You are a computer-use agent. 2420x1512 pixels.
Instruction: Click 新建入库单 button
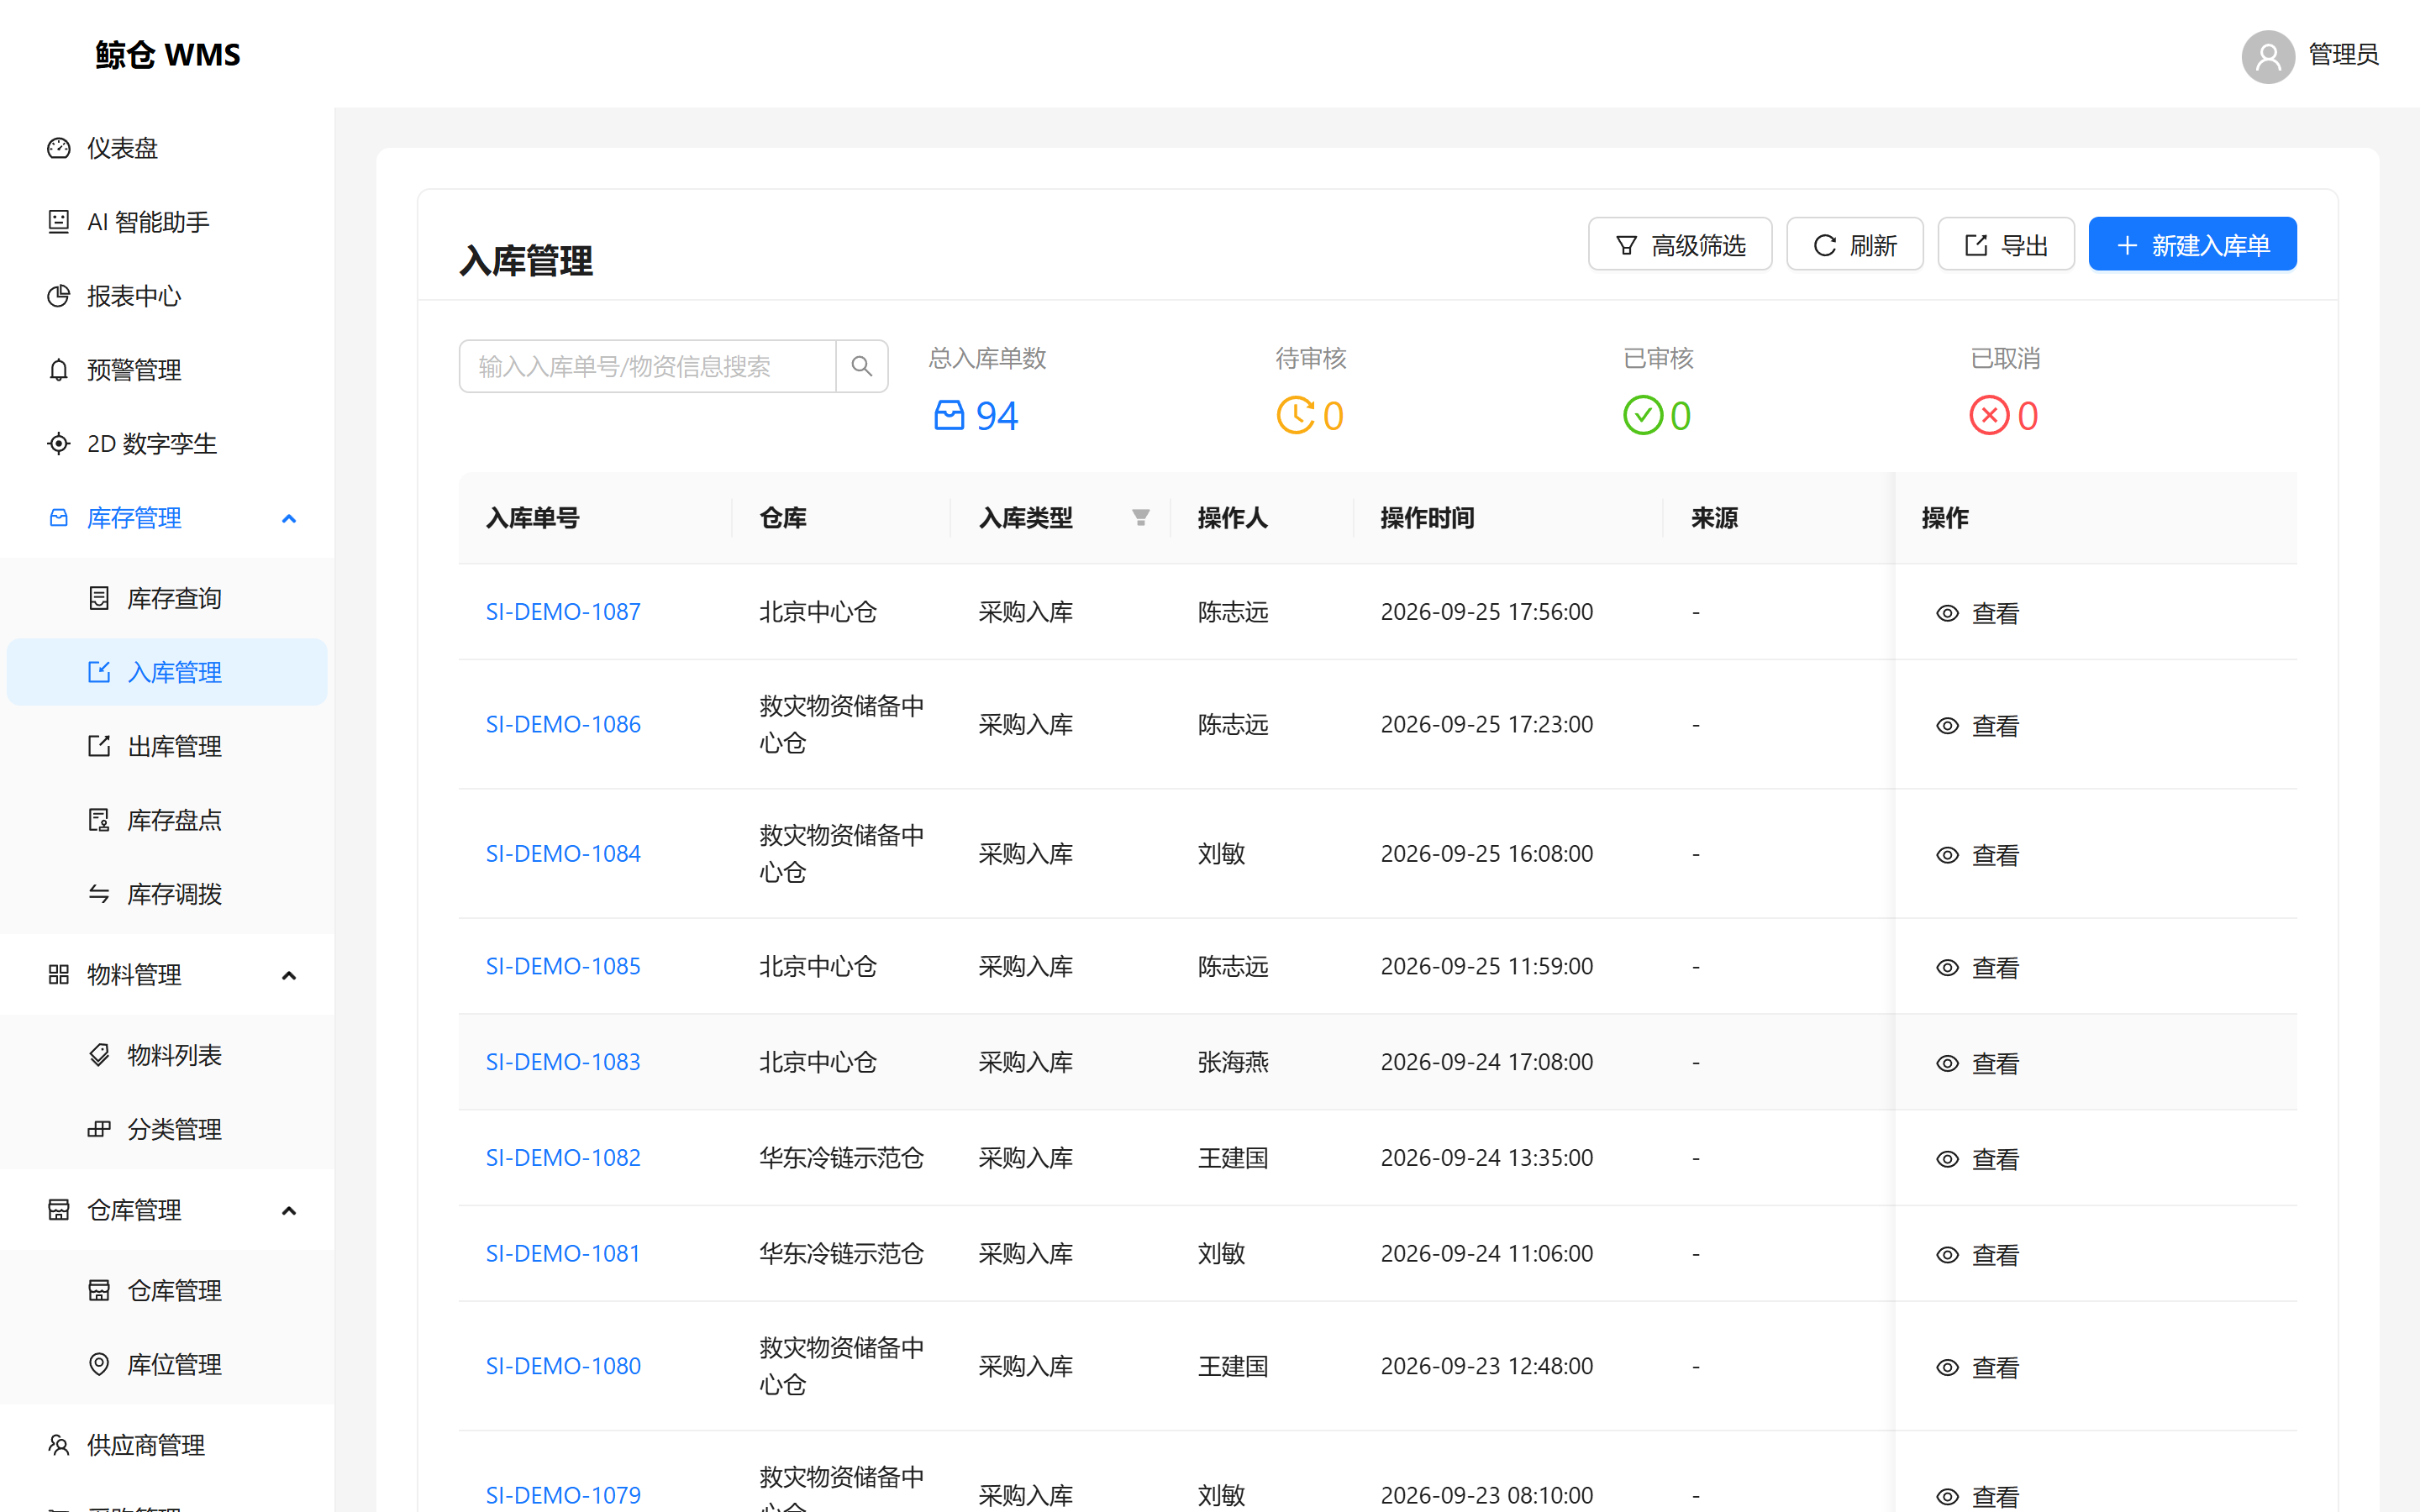pyautogui.click(x=2192, y=245)
